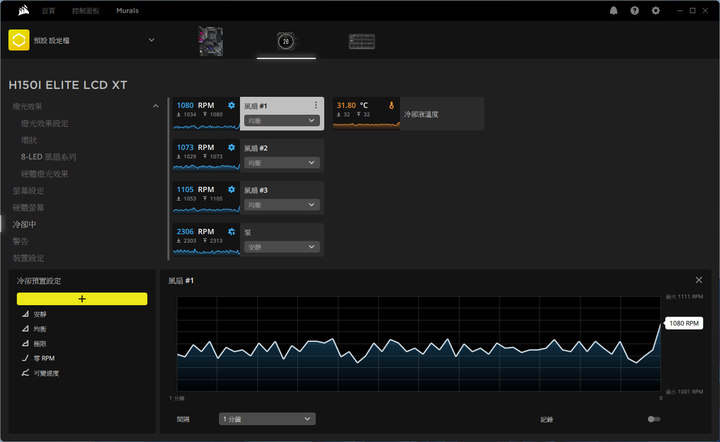Screen dimensions: 720x442
Task: Click the 31.80 °C temperature reading
Action: 352,105
